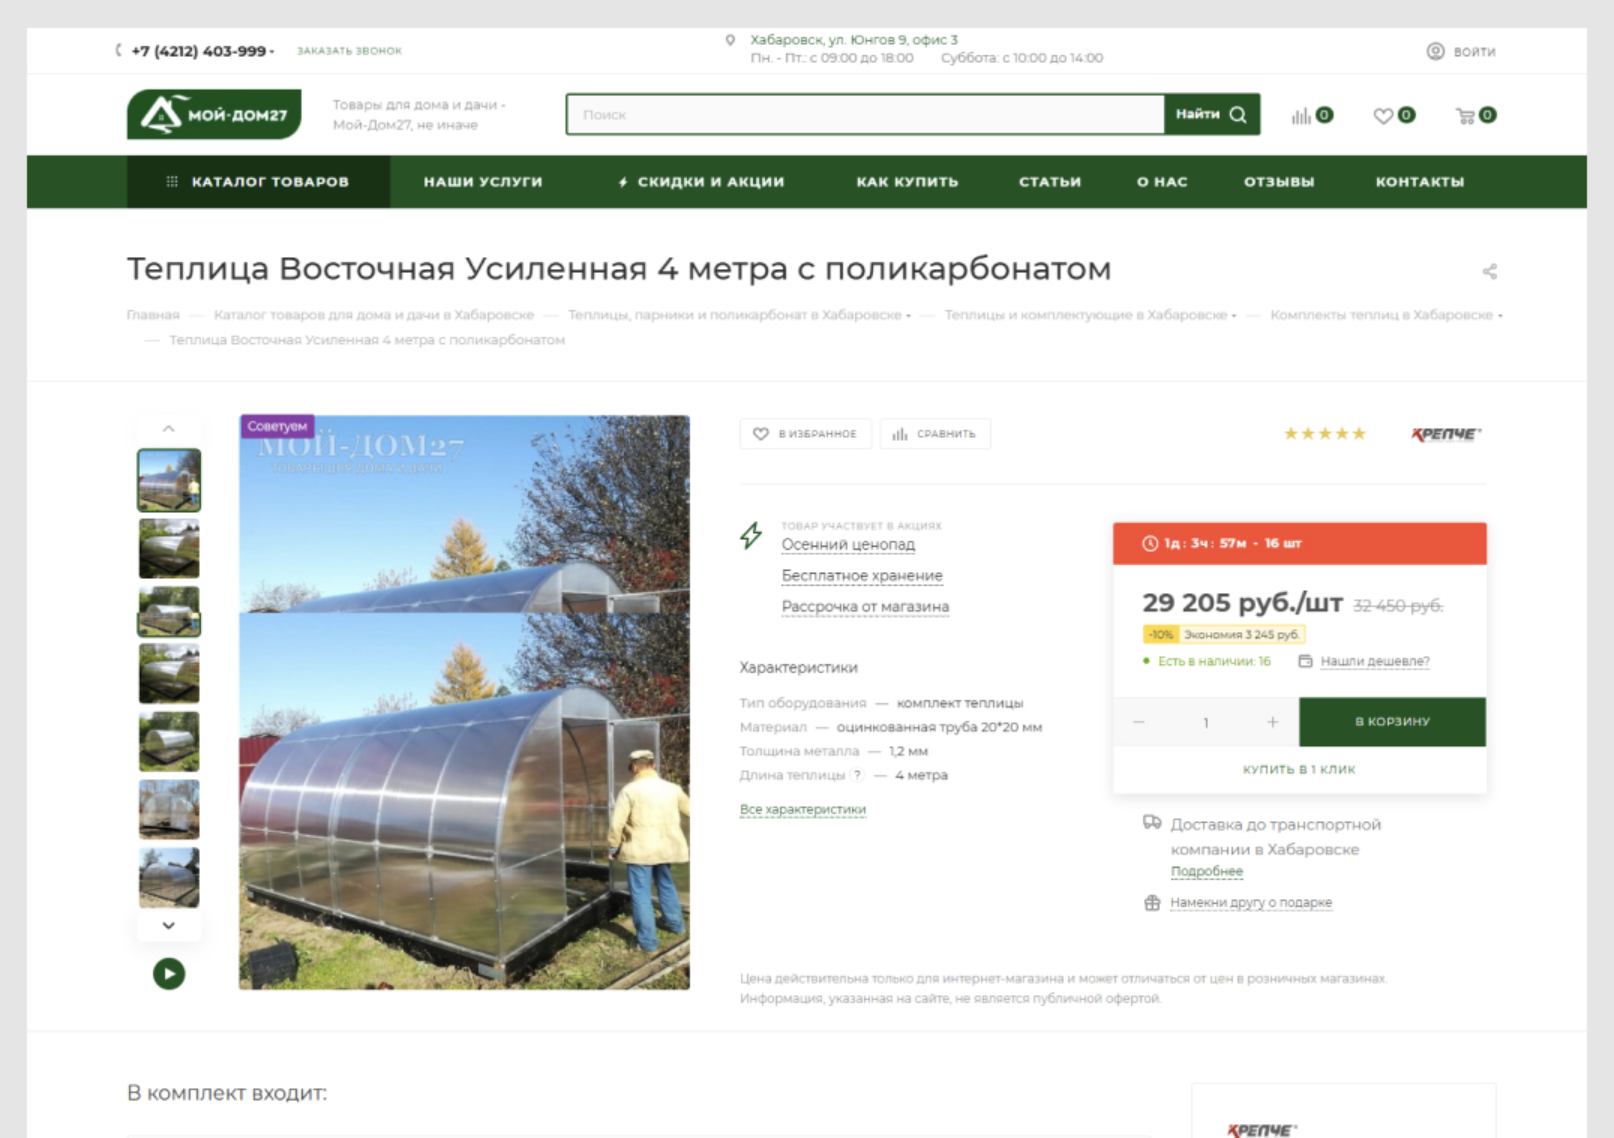Click the share icon beside product title

point(1489,271)
